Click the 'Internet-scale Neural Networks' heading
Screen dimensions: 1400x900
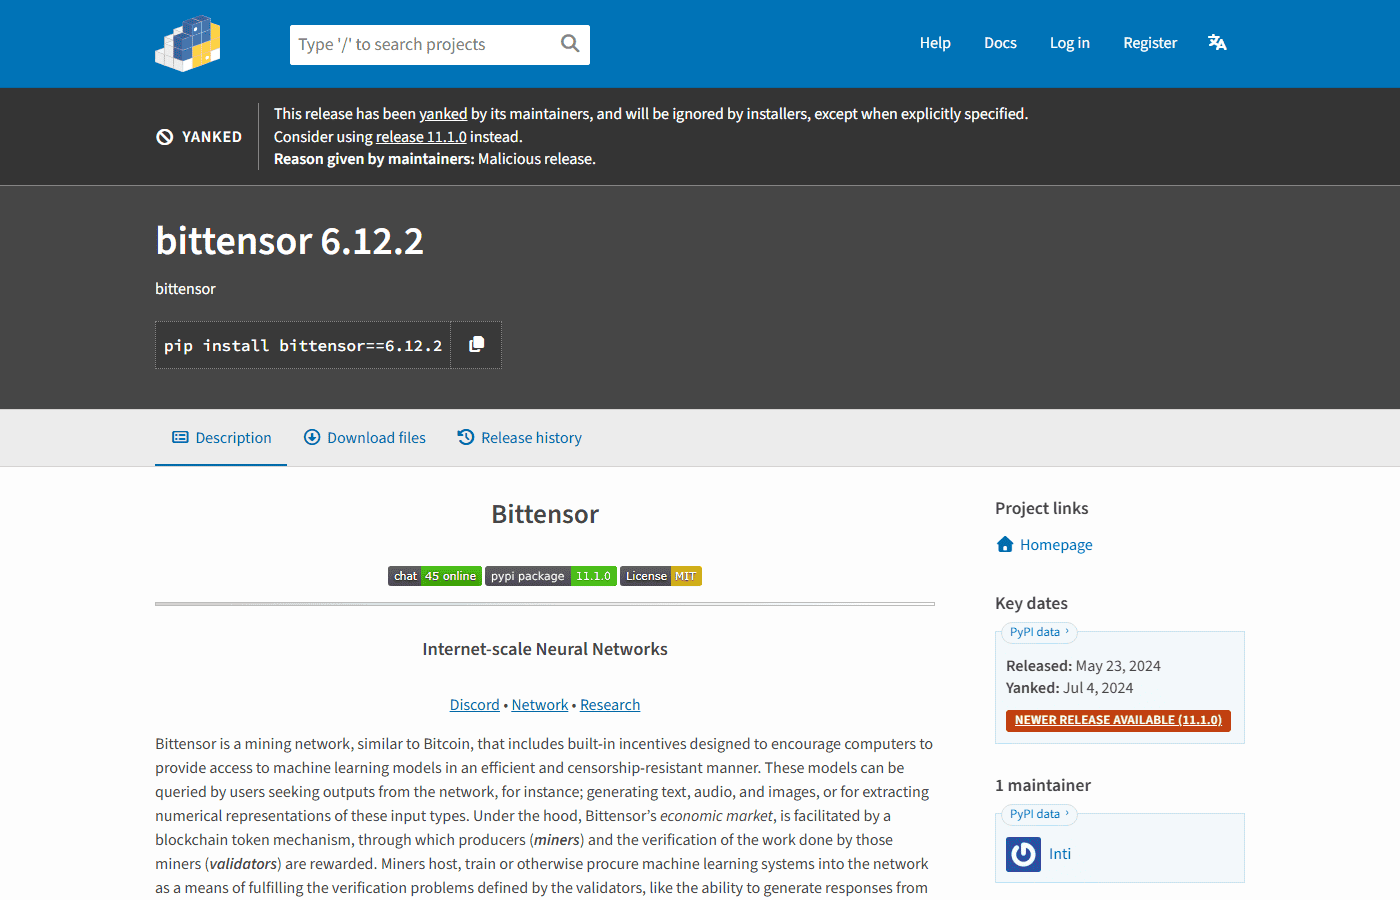click(x=545, y=649)
